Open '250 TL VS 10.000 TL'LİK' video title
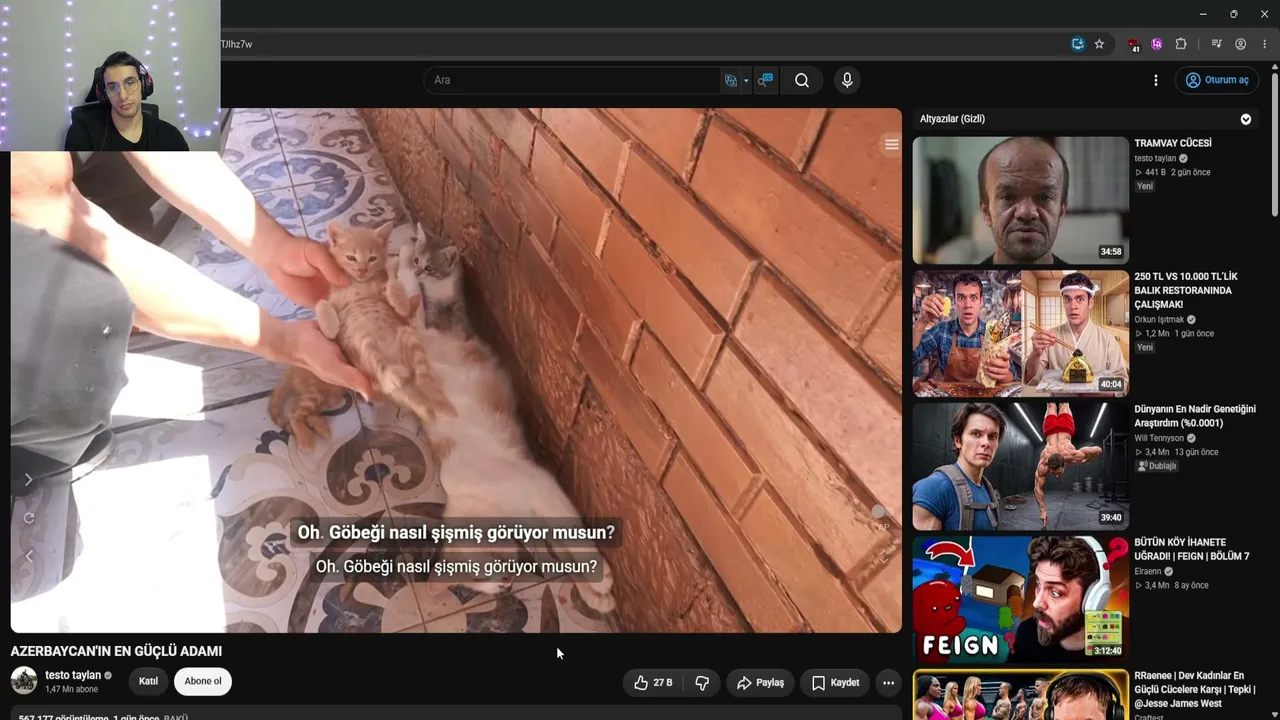Image resolution: width=1280 pixels, height=720 pixels. point(1186,290)
